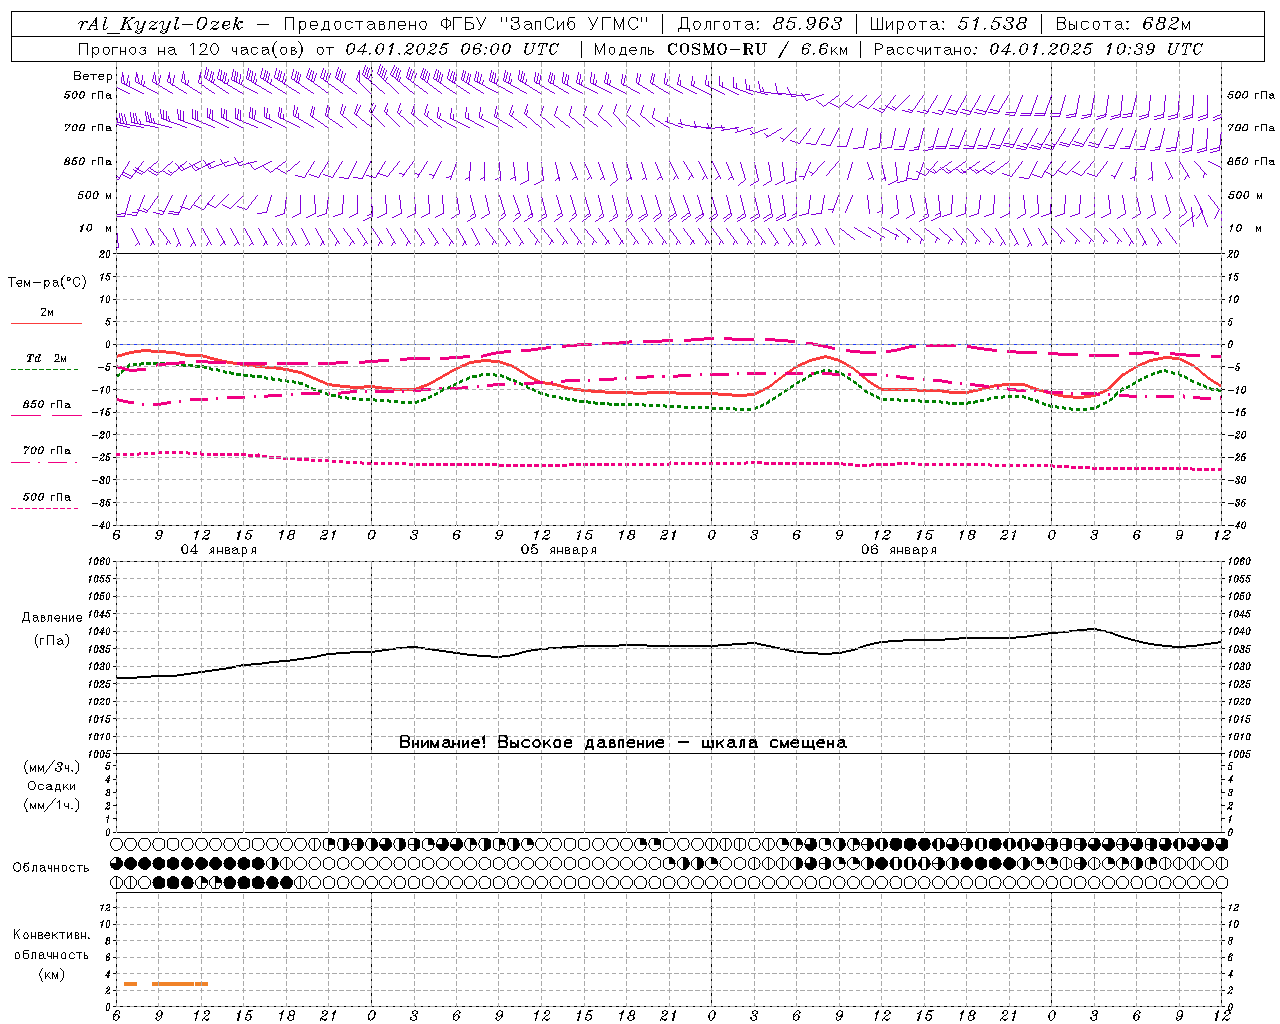
Task: Select the provider text ФГБУ "ЗапСиб УГМС"
Action: (x=544, y=24)
